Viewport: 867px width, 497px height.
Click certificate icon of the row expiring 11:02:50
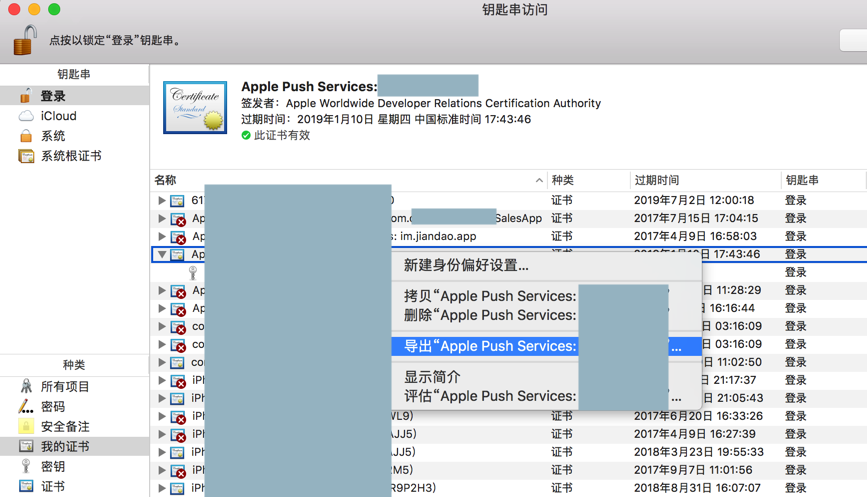[x=177, y=362]
